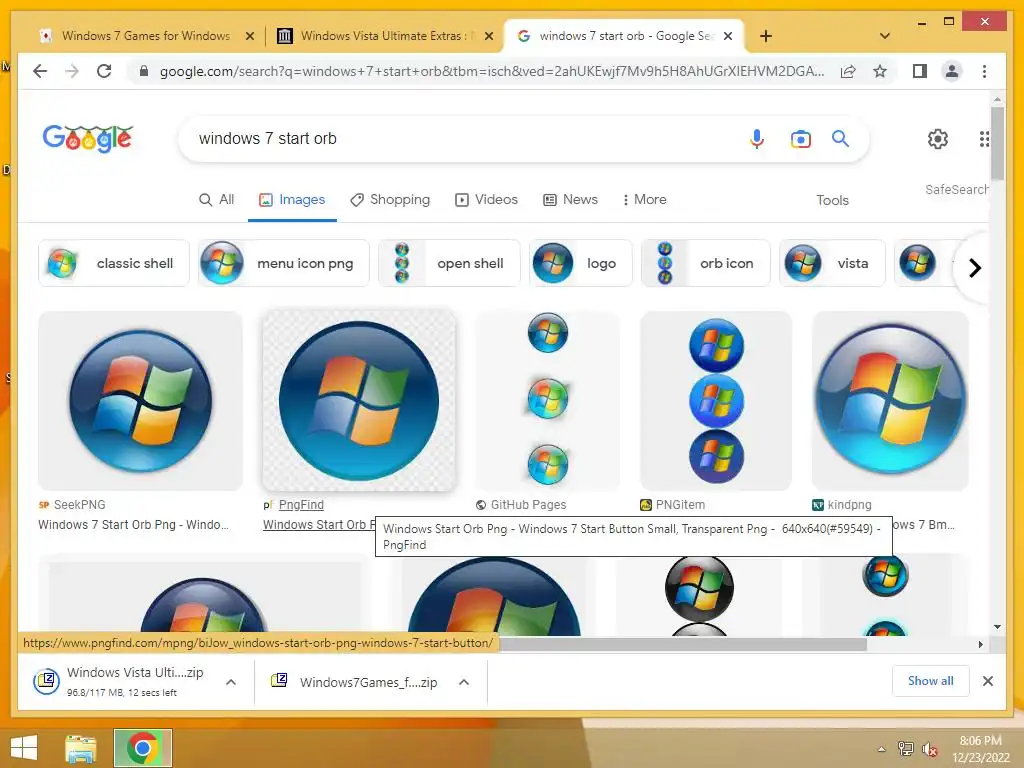Select the All results tab
Viewport: 1024px width, 768px height.
(216, 199)
